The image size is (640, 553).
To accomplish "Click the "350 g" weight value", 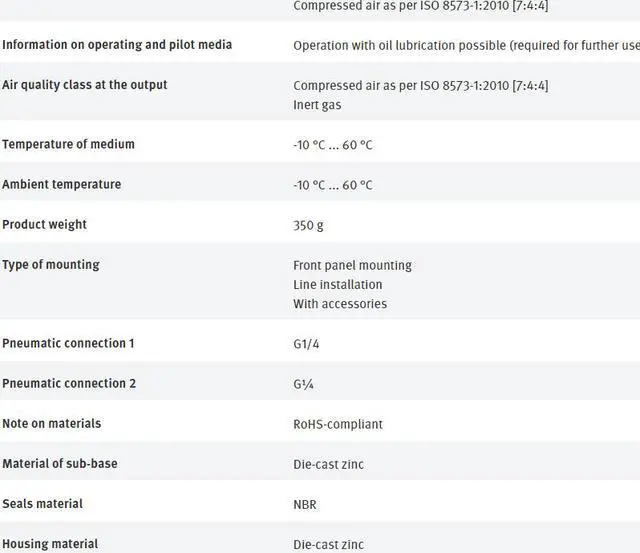I will (x=308, y=225).
